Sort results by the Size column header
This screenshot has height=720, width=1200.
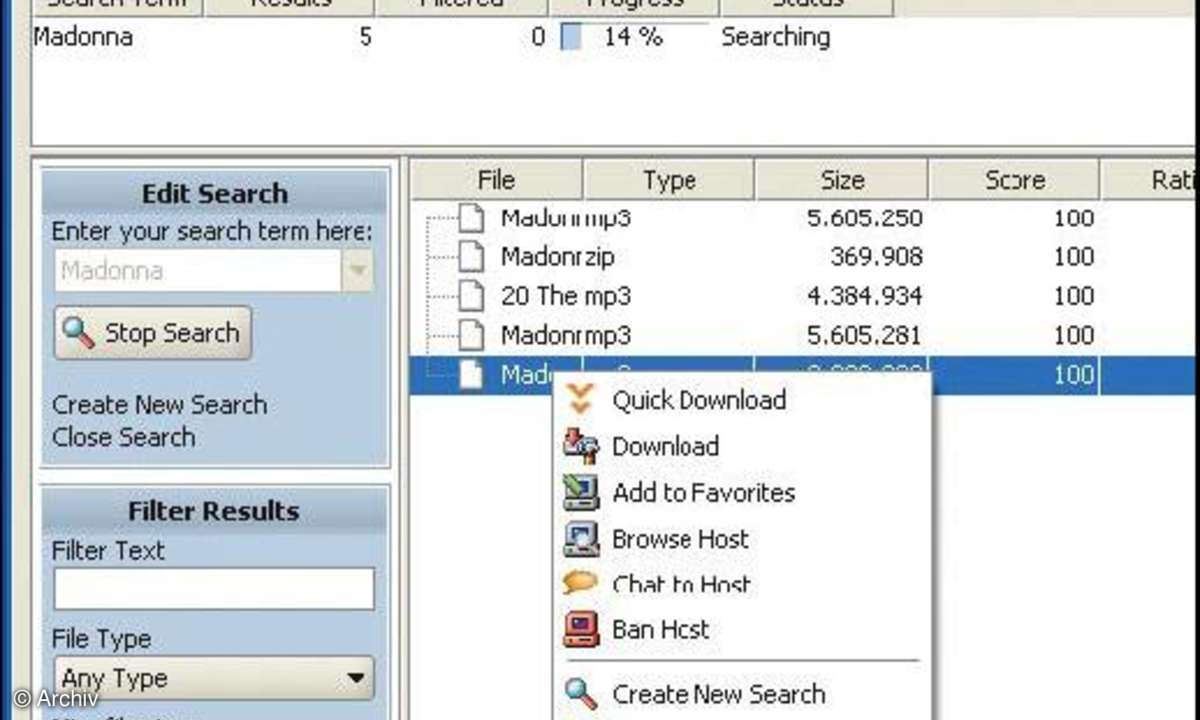(x=842, y=180)
